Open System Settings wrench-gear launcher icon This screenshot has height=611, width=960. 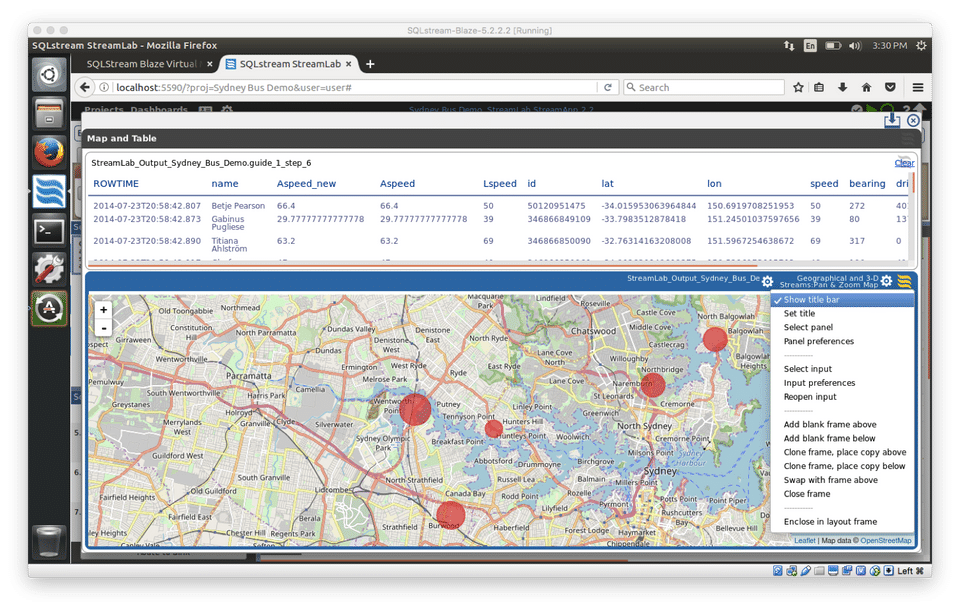[x=49, y=269]
